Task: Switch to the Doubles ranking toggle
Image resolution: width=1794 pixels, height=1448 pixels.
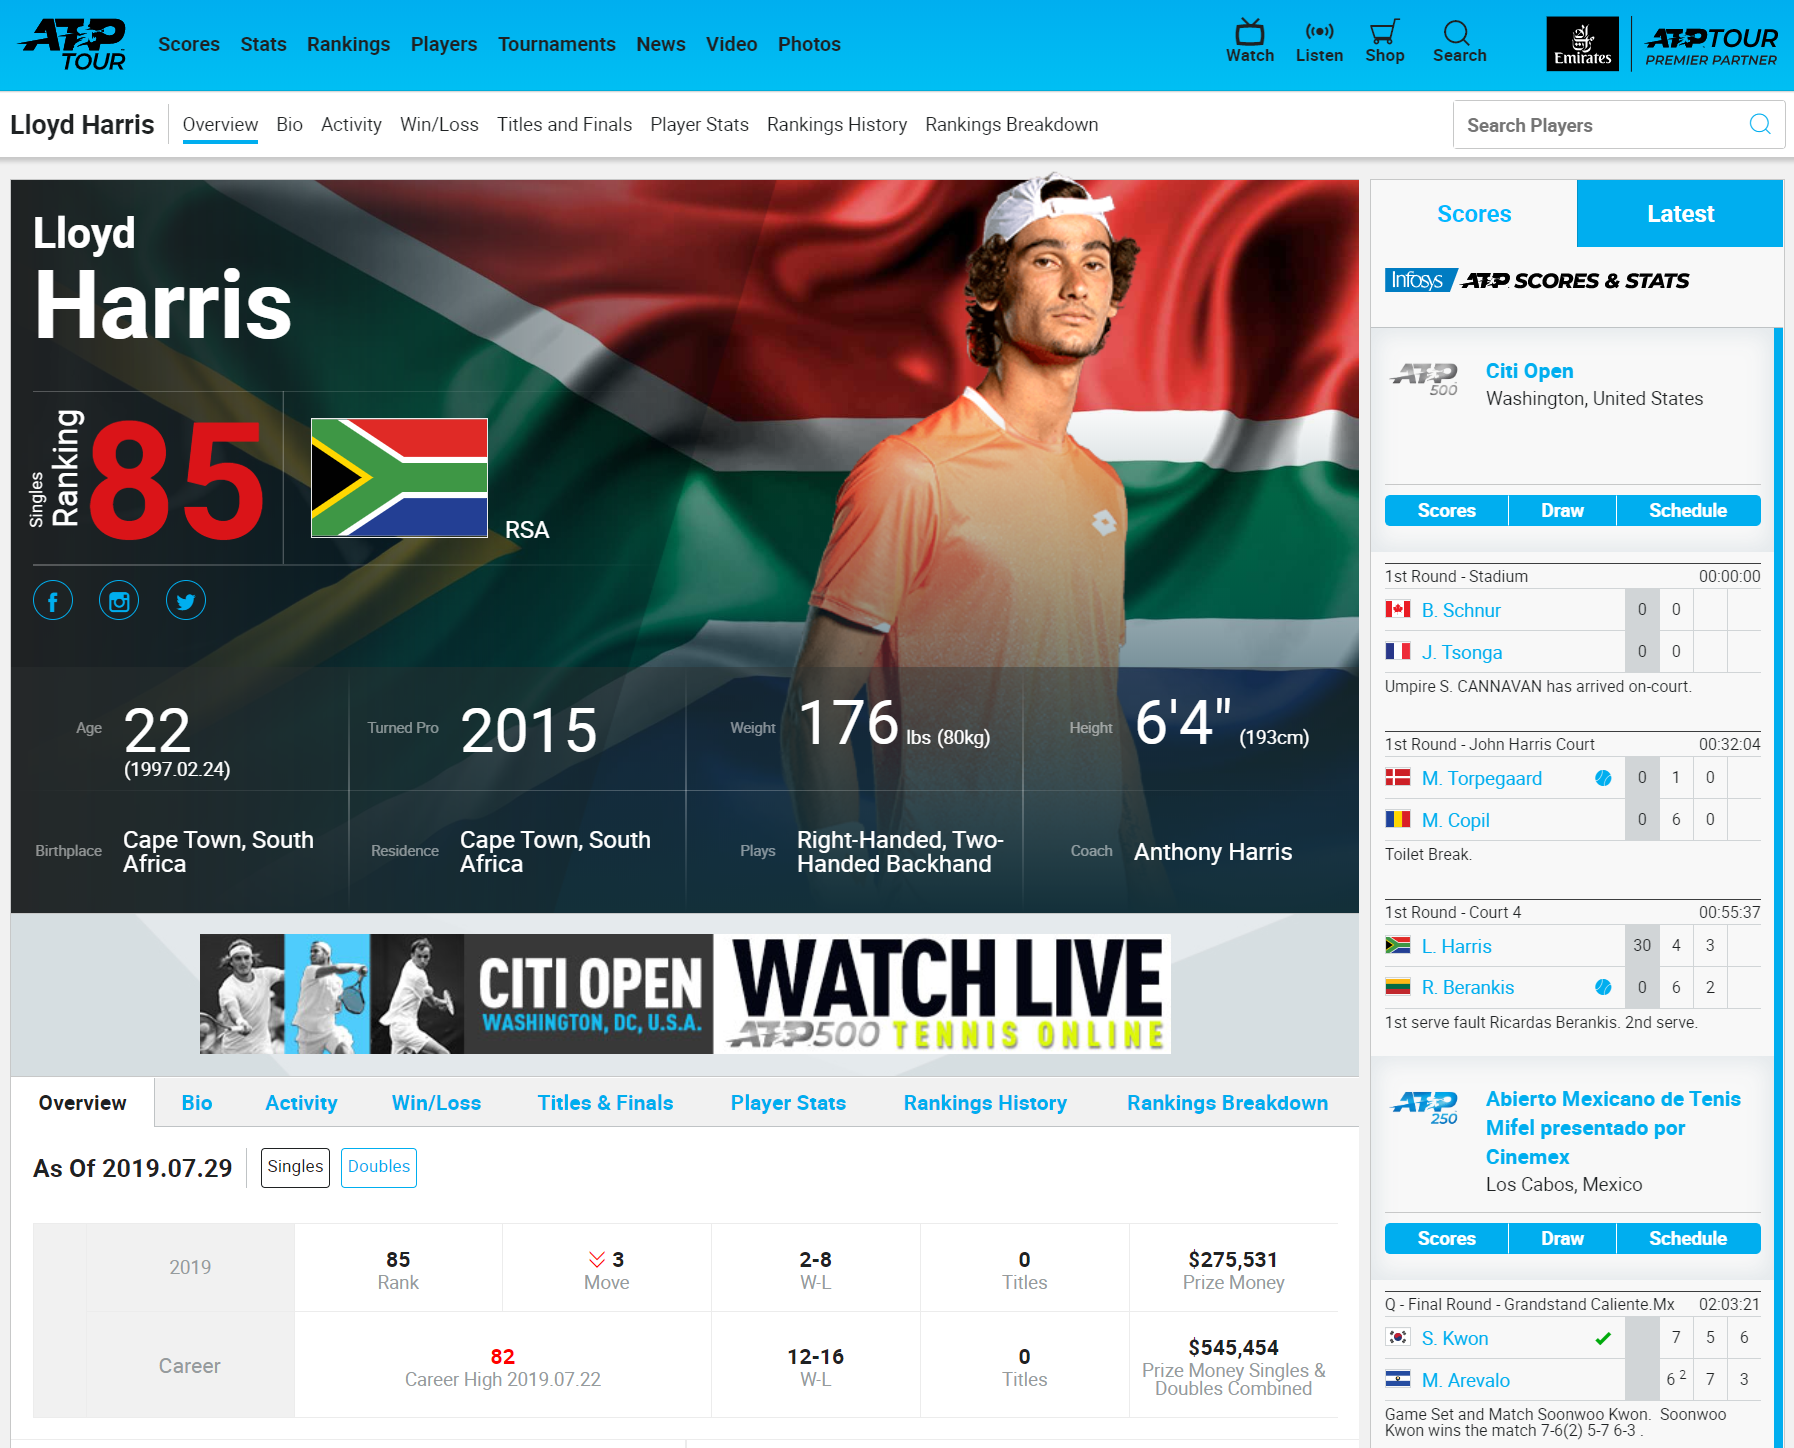Action: tap(379, 1167)
